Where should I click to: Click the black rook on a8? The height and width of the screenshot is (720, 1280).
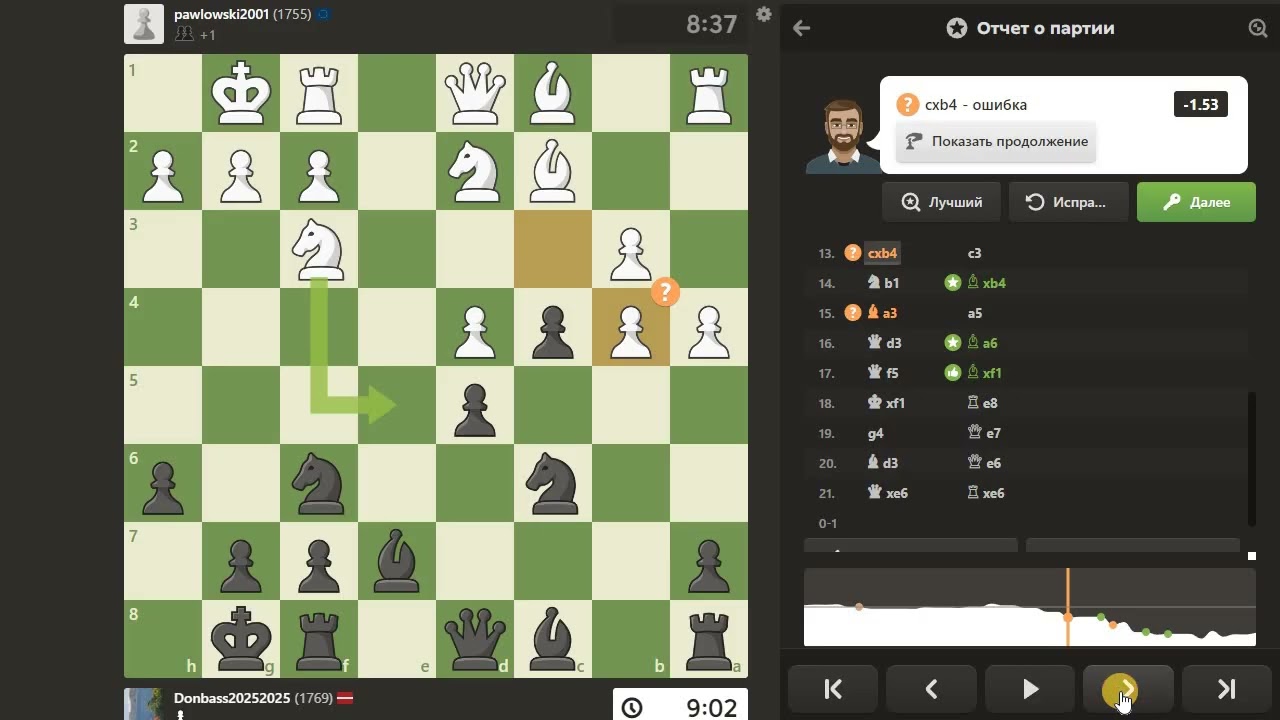point(709,639)
